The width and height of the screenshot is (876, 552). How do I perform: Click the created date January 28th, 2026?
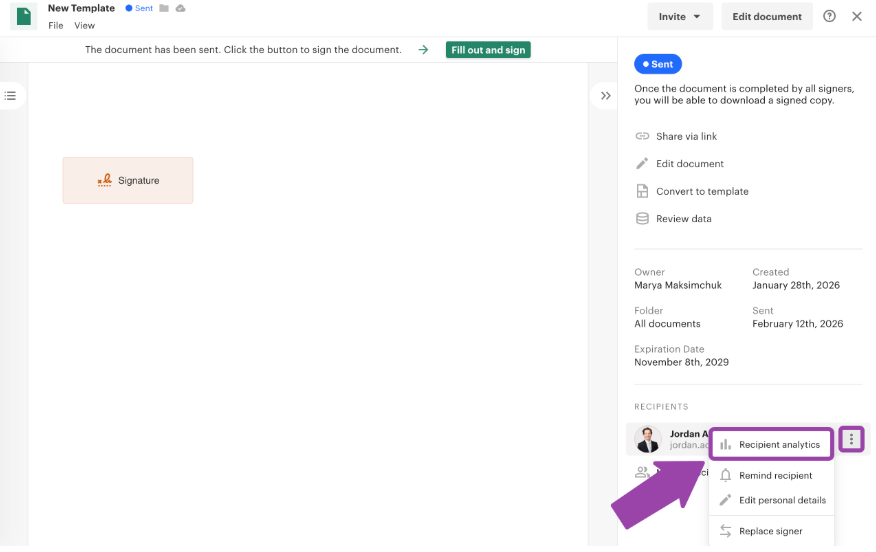pyautogui.click(x=796, y=285)
